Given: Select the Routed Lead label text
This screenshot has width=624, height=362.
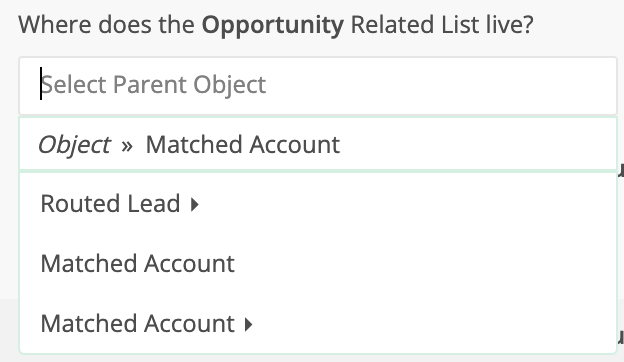Looking at the screenshot, I should point(110,204).
